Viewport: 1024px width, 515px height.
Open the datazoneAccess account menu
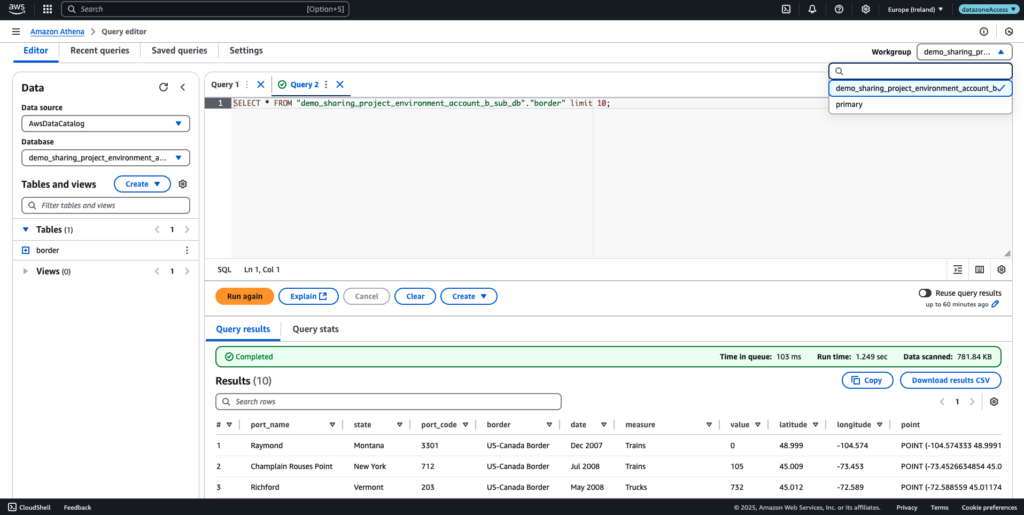tap(987, 9)
